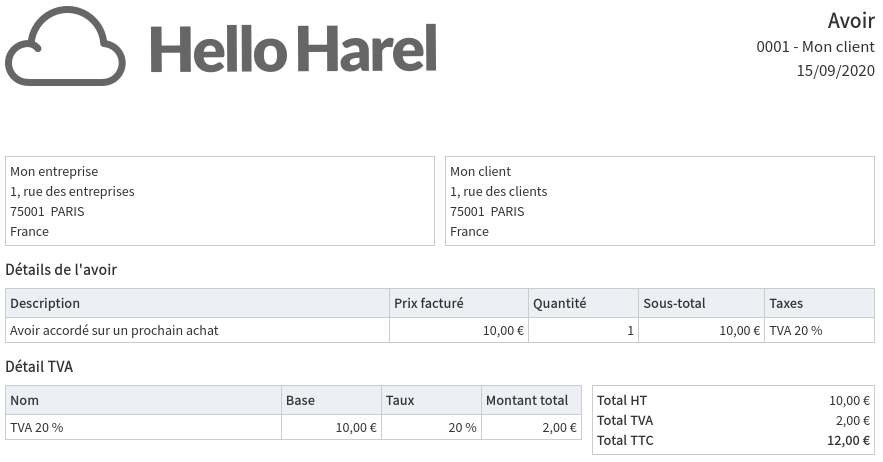Click the Hello Harel brand name
The height and width of the screenshot is (462, 883).
[293, 48]
